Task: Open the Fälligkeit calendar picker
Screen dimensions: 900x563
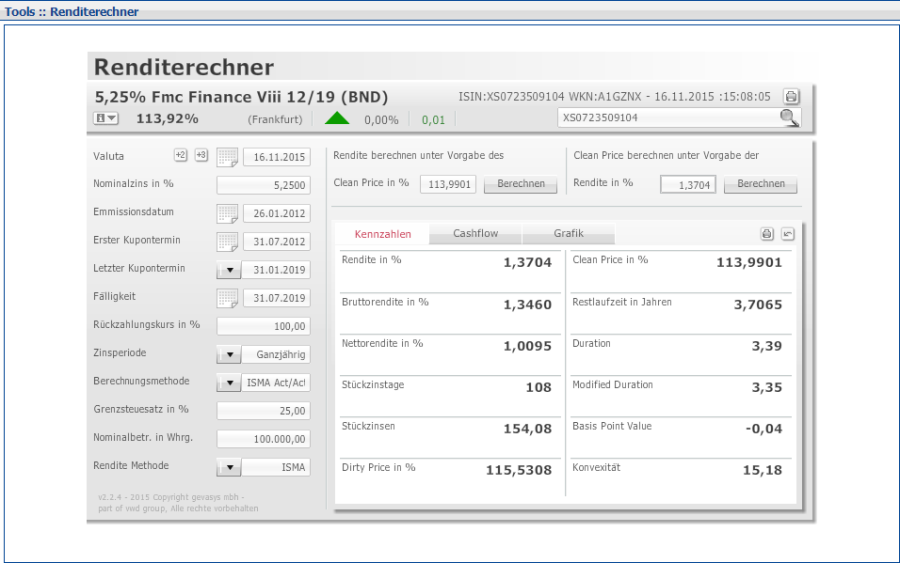Action: click(228, 298)
